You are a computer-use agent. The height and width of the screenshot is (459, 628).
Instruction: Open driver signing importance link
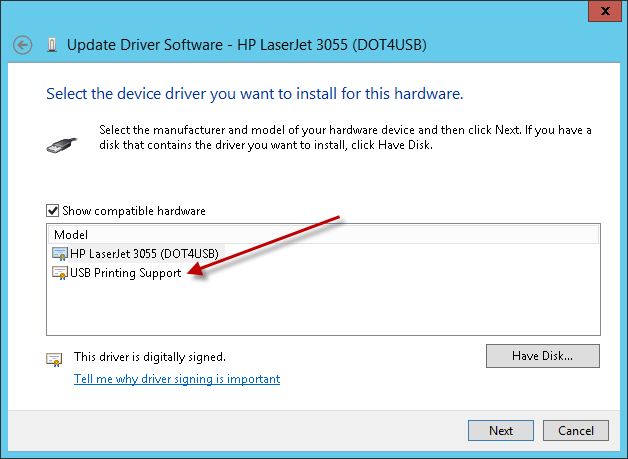177,379
